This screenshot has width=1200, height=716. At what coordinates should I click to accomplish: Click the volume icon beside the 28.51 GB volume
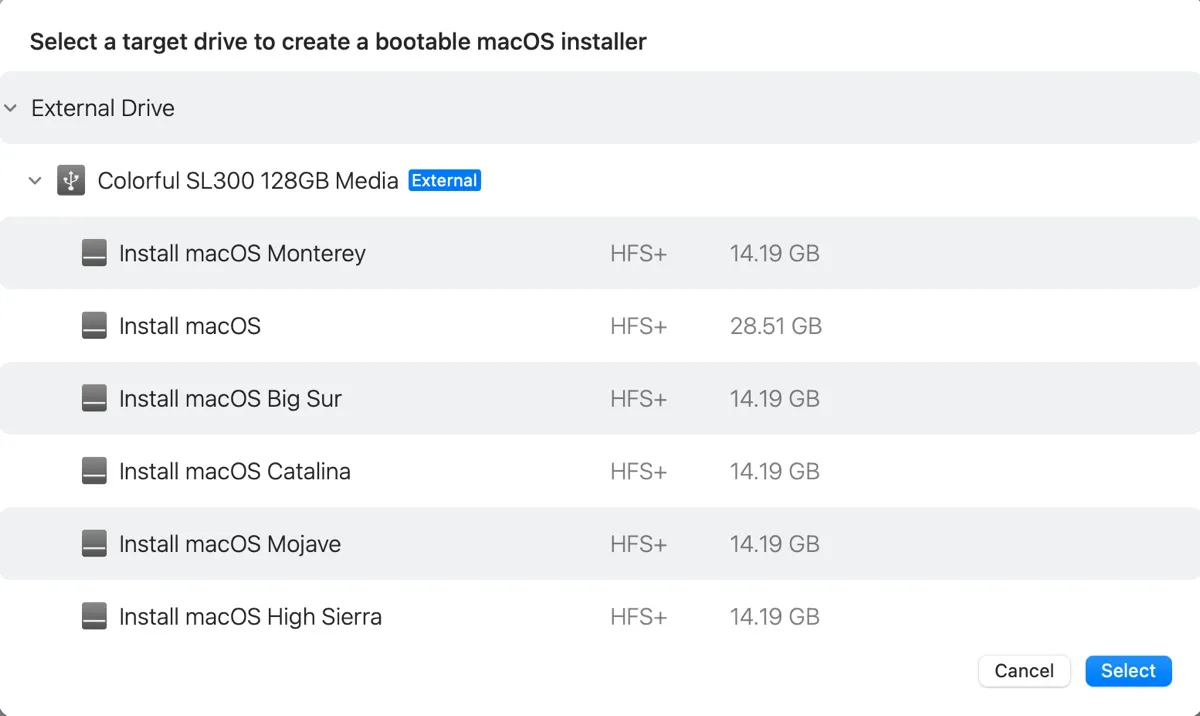[94, 326]
